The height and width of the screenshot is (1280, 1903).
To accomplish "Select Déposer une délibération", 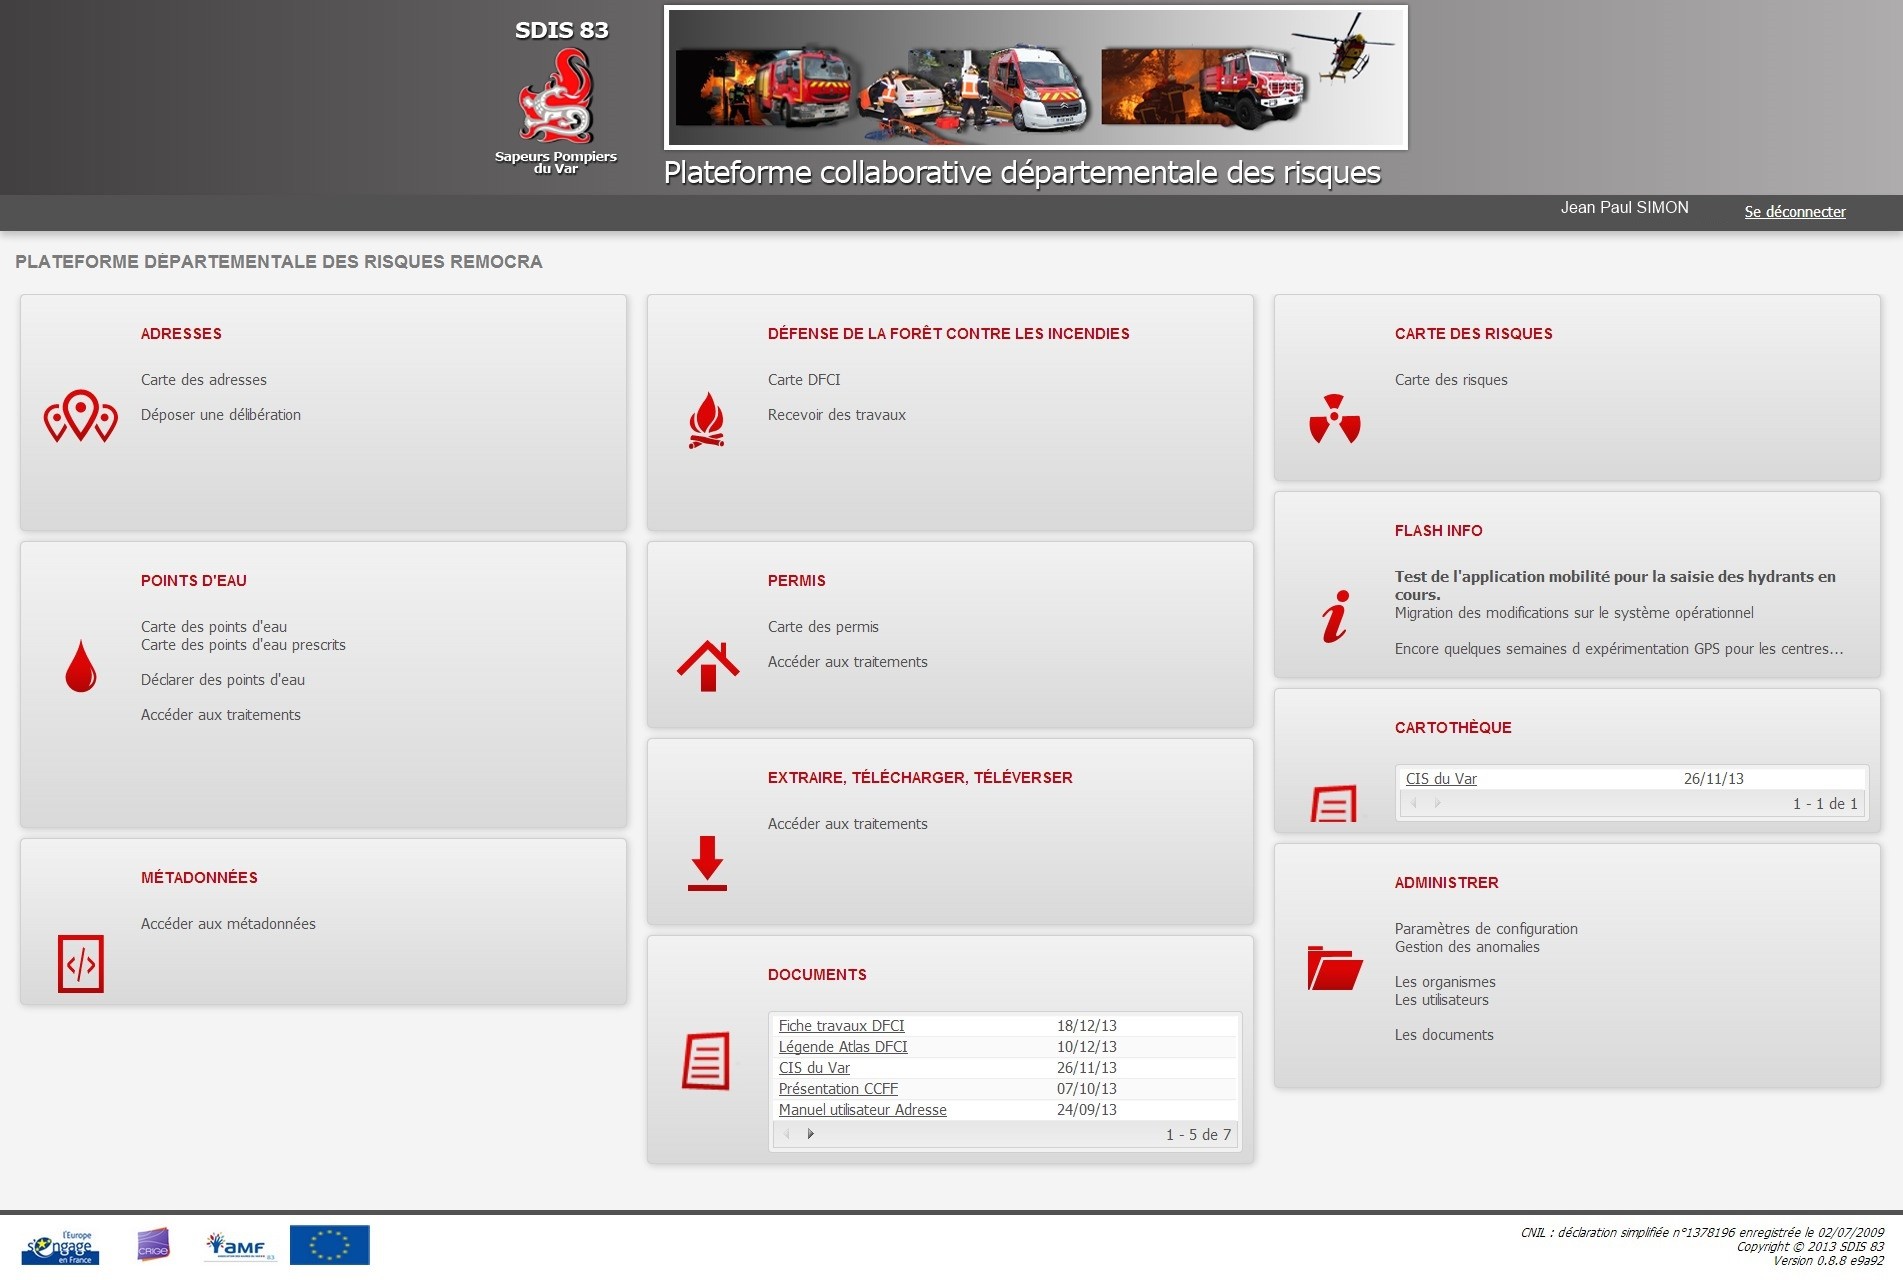I will coord(221,415).
